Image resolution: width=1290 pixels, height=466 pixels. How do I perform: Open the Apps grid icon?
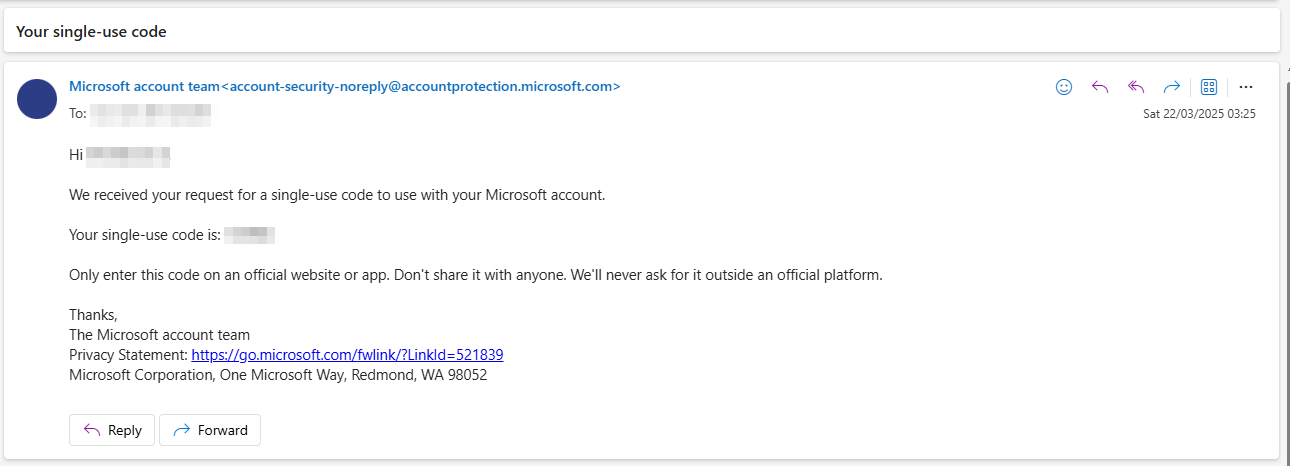(x=1208, y=87)
